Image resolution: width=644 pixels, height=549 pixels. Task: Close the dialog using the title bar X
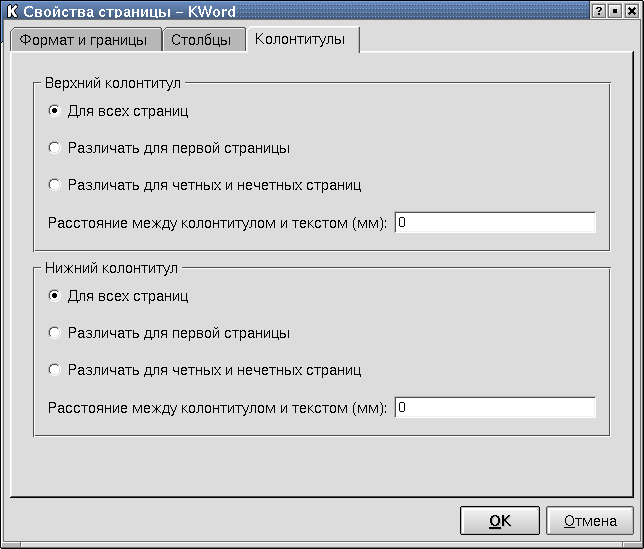[630, 11]
